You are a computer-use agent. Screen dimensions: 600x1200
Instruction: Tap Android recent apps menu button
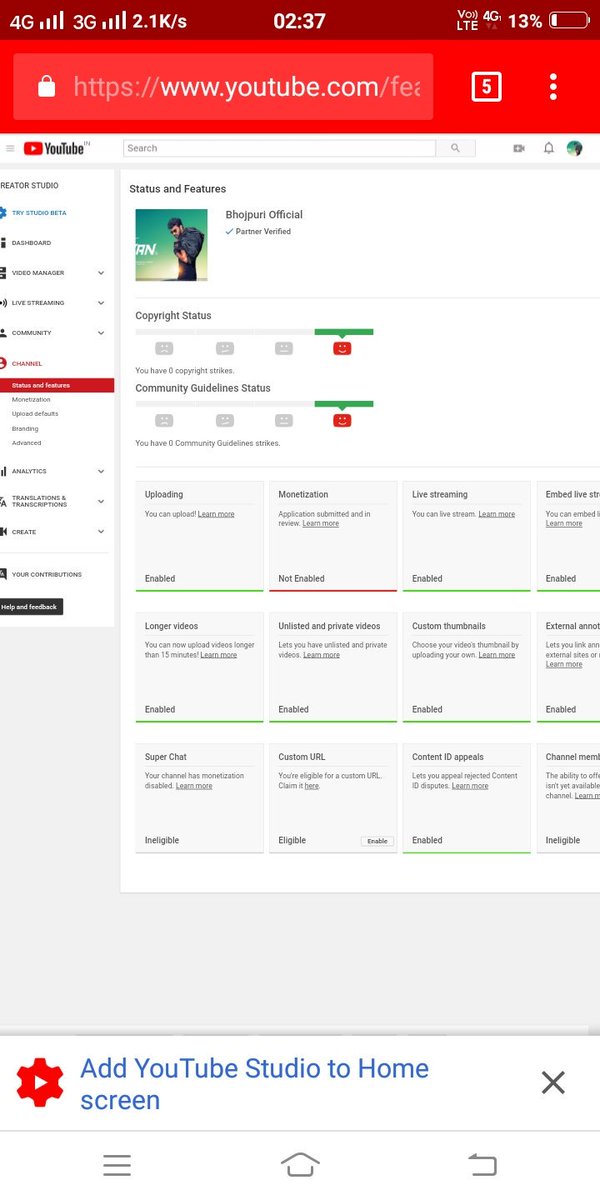pos(117,1165)
